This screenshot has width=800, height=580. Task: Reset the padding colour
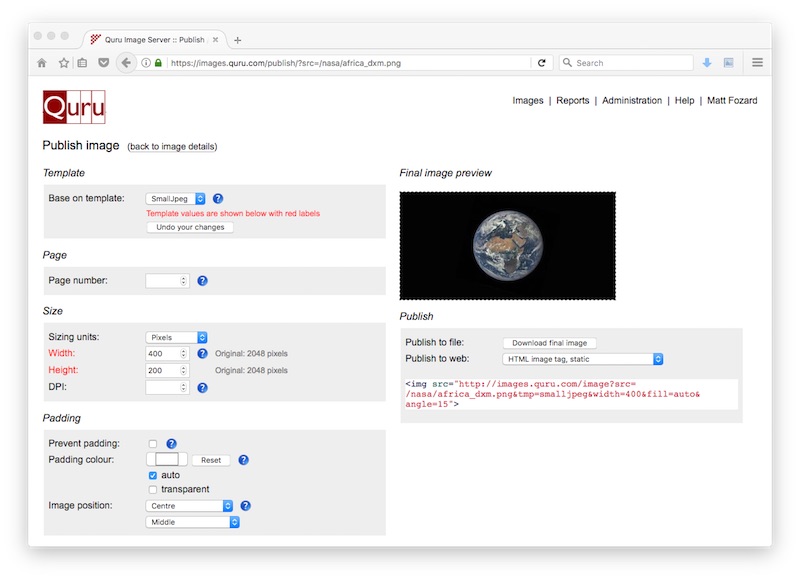[211, 460]
